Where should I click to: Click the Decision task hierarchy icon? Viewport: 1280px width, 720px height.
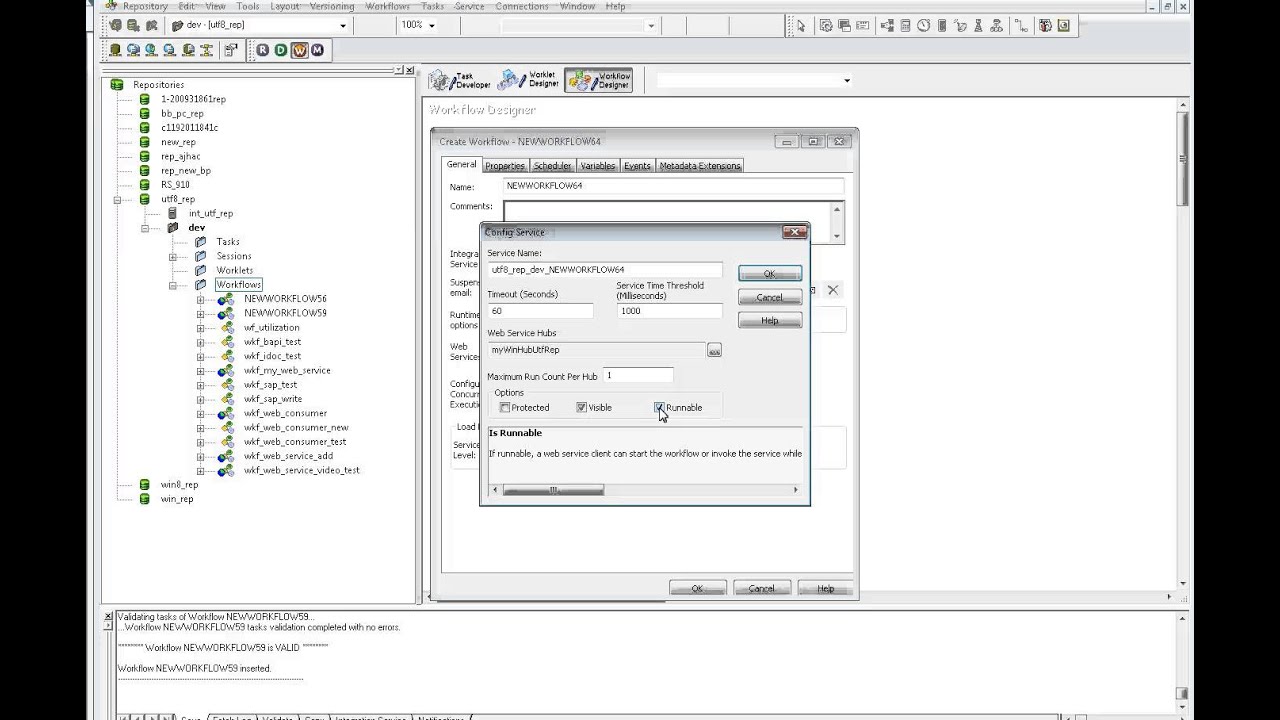coord(996,26)
